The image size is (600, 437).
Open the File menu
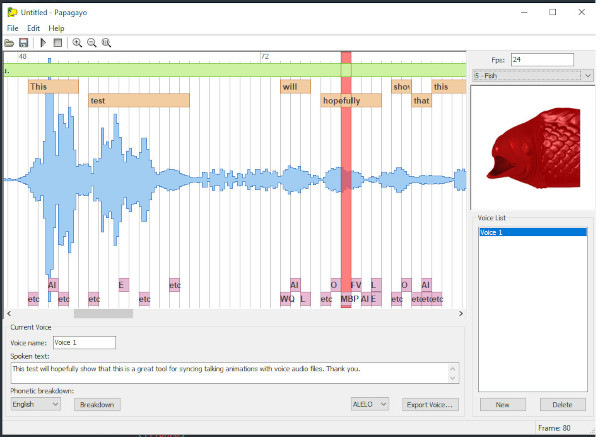[13, 28]
